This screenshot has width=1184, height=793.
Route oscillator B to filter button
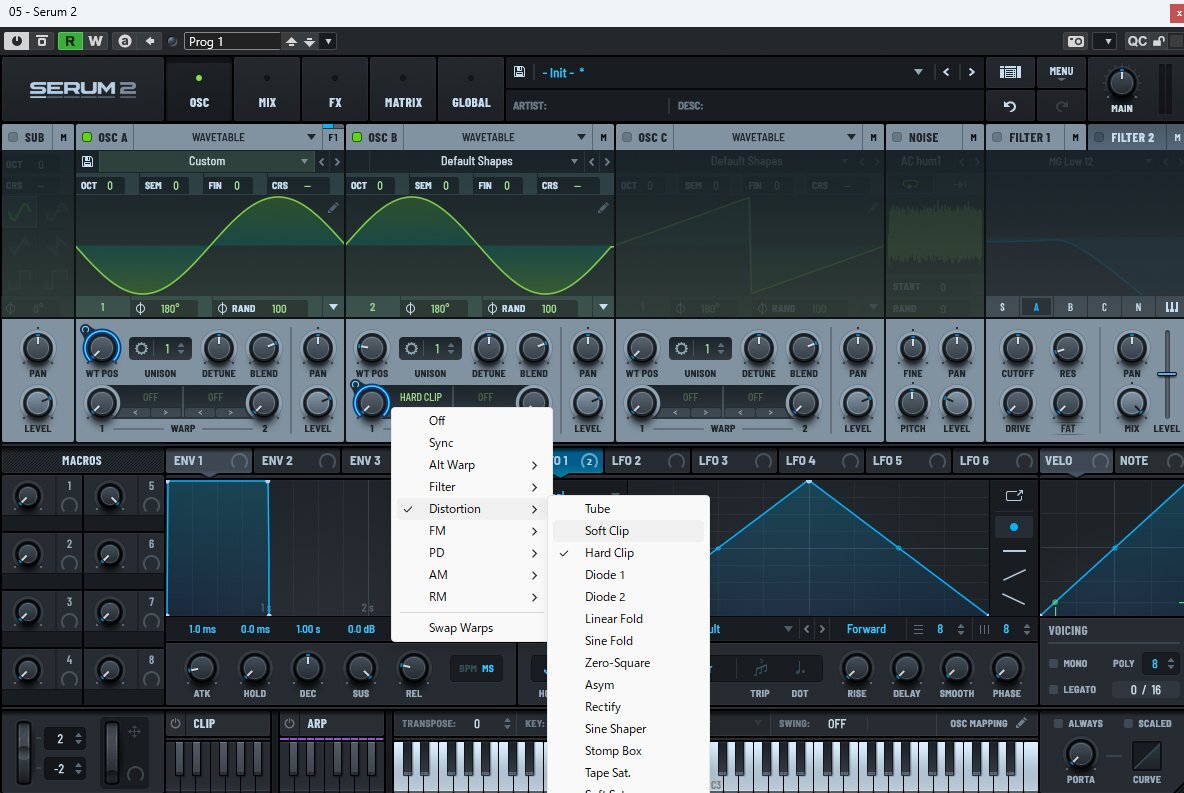pyautogui.click(x=1070, y=307)
